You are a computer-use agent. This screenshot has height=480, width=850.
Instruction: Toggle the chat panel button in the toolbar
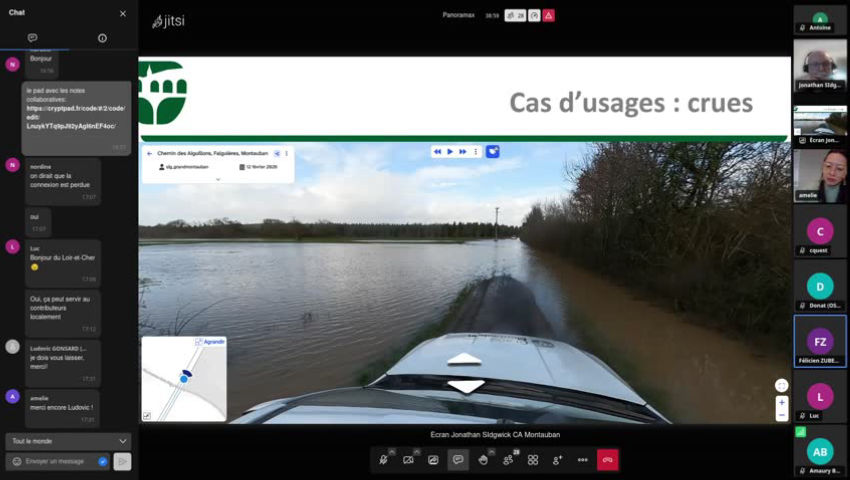[458, 460]
